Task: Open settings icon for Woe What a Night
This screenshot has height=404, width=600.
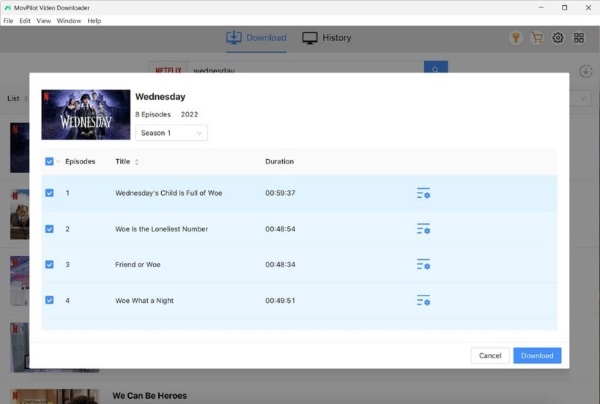Action: 422,300
